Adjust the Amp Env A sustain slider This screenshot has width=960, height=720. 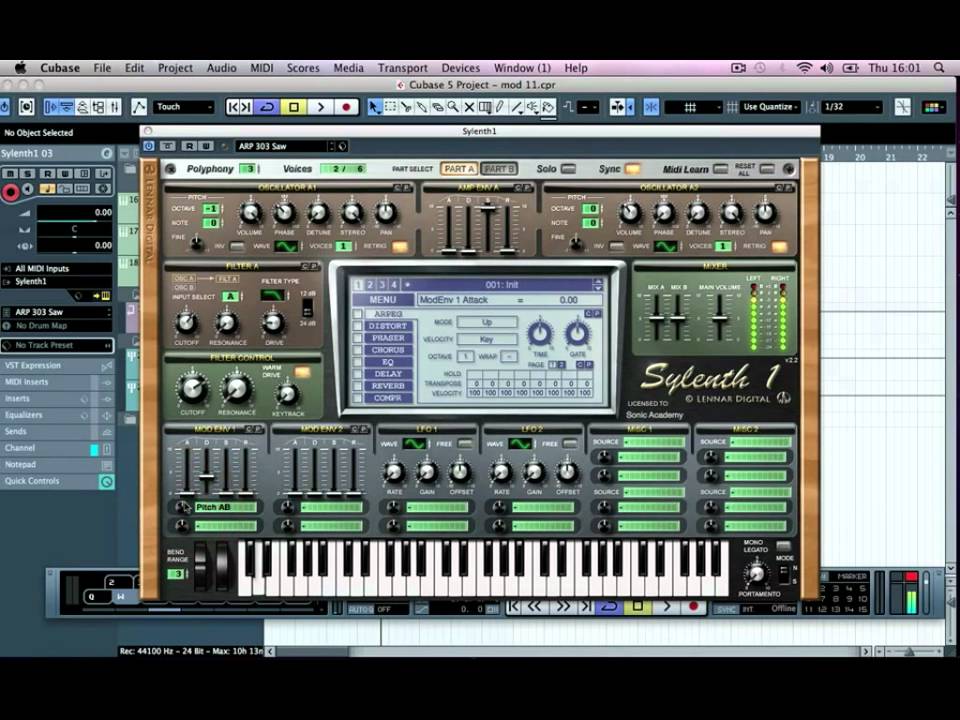point(488,209)
